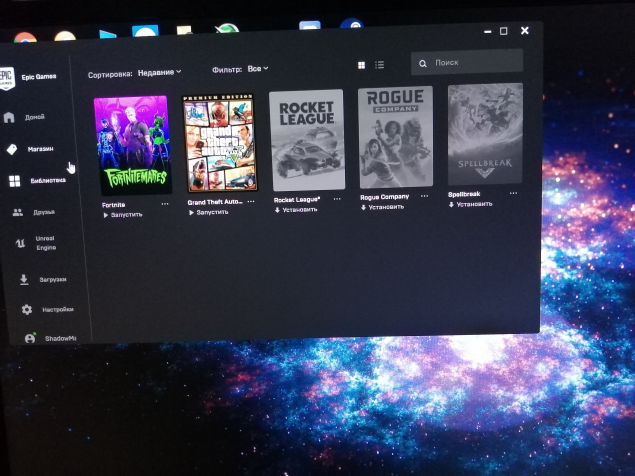Click Запустить under Fortnite

[x=123, y=215]
